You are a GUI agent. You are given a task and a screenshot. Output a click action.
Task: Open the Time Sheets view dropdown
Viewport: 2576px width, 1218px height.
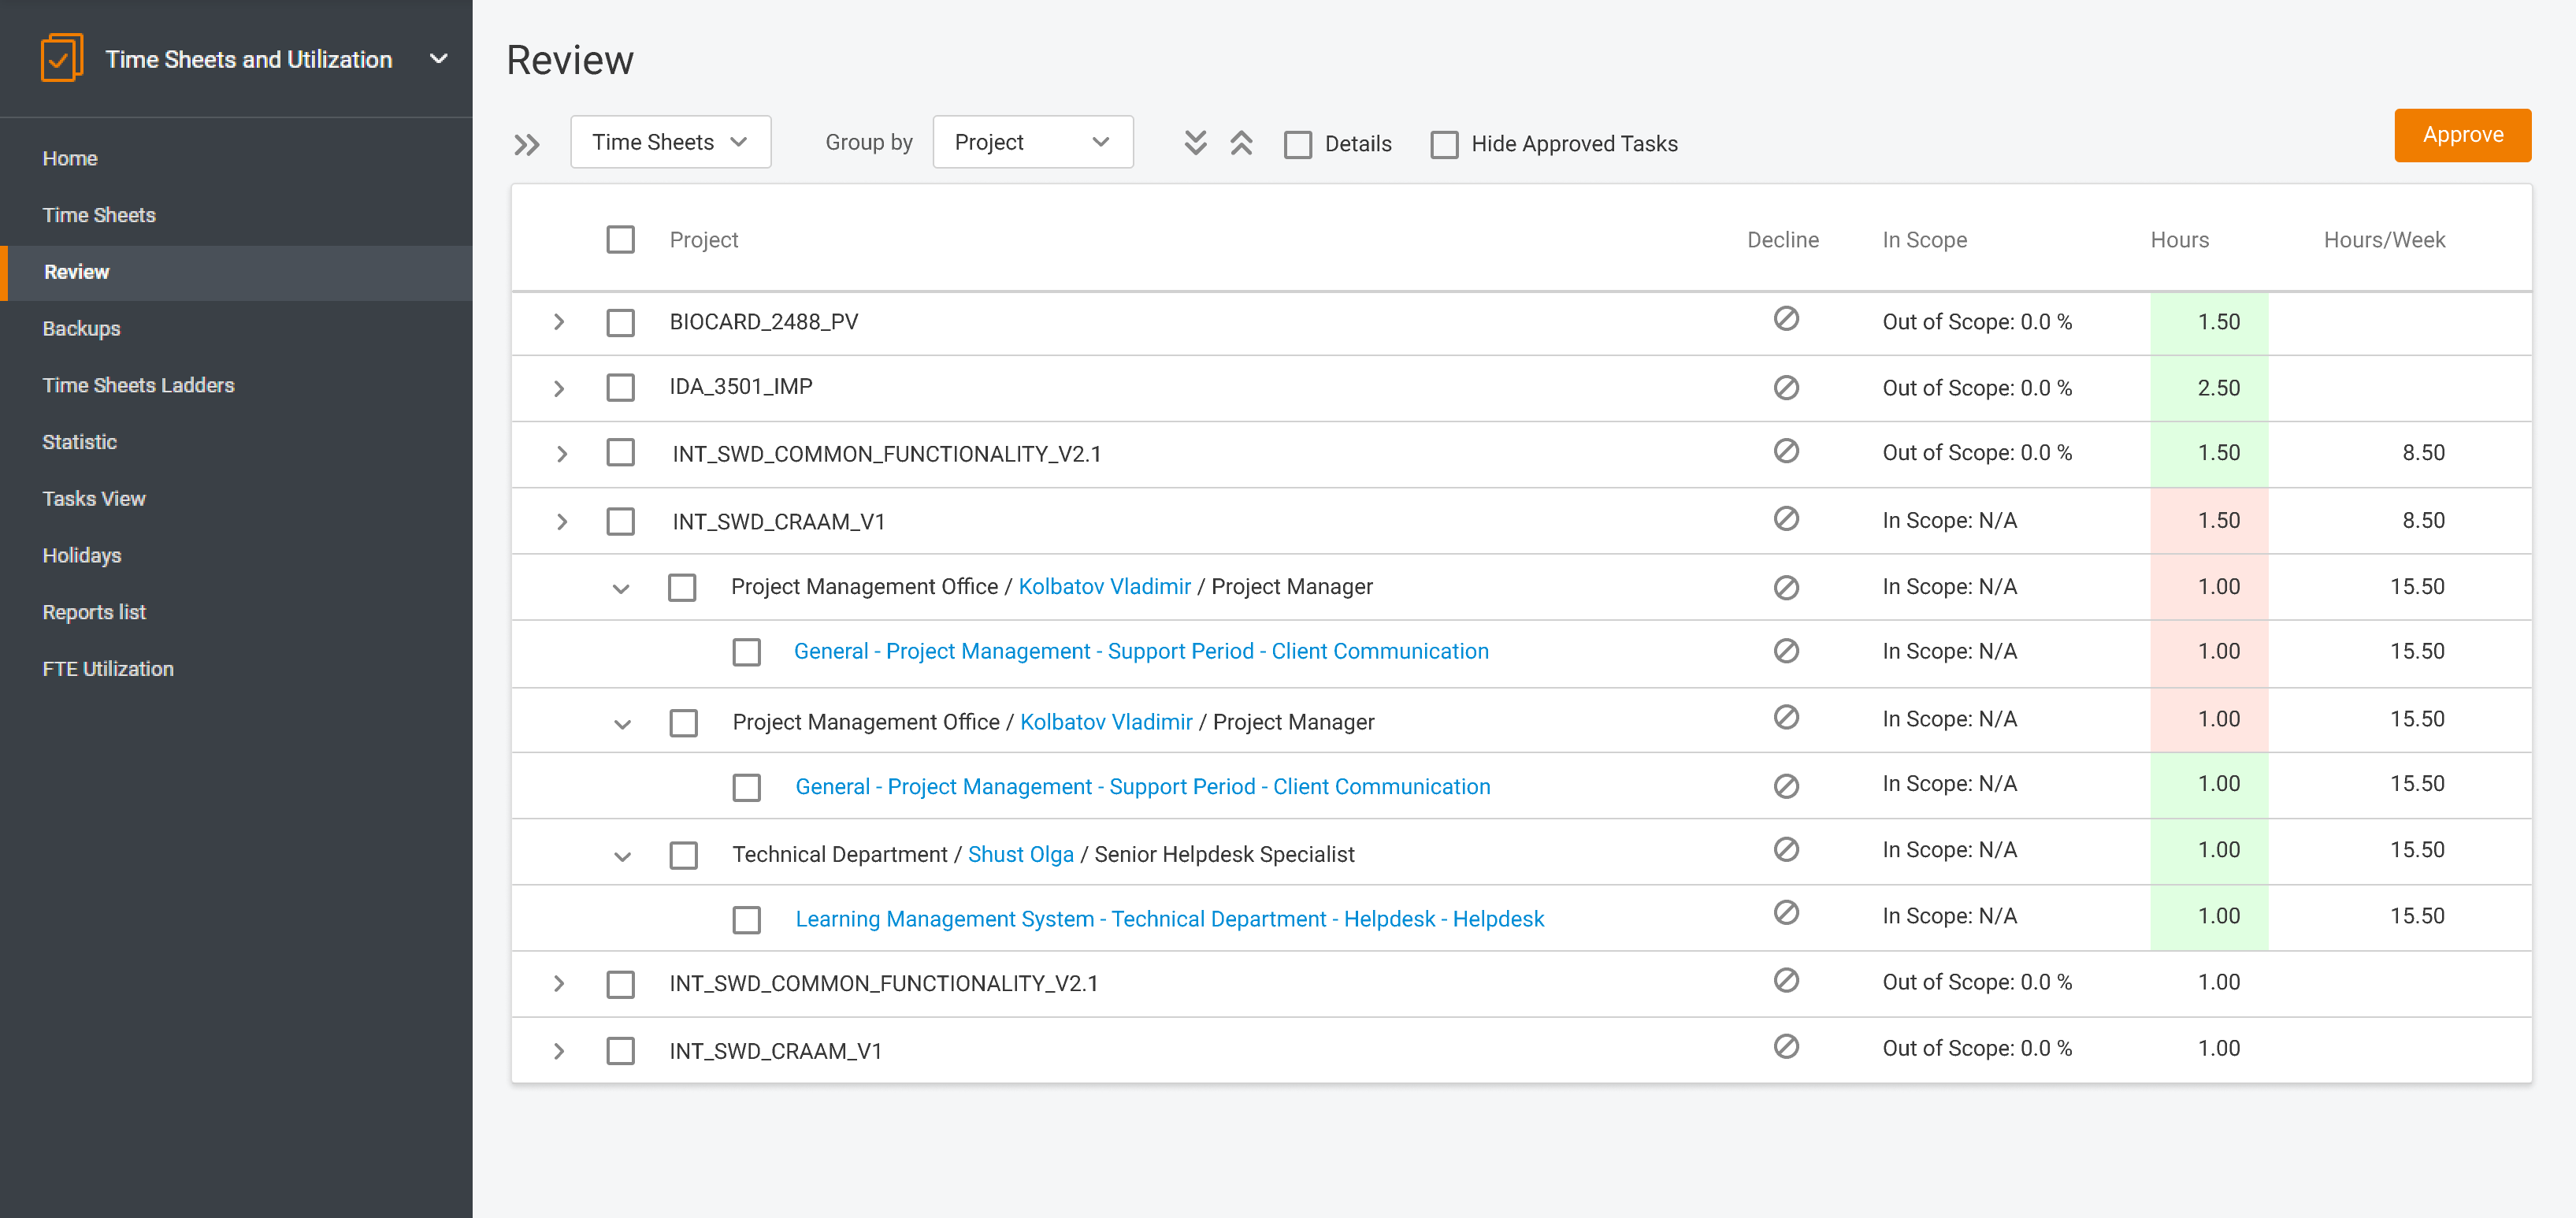tap(670, 142)
